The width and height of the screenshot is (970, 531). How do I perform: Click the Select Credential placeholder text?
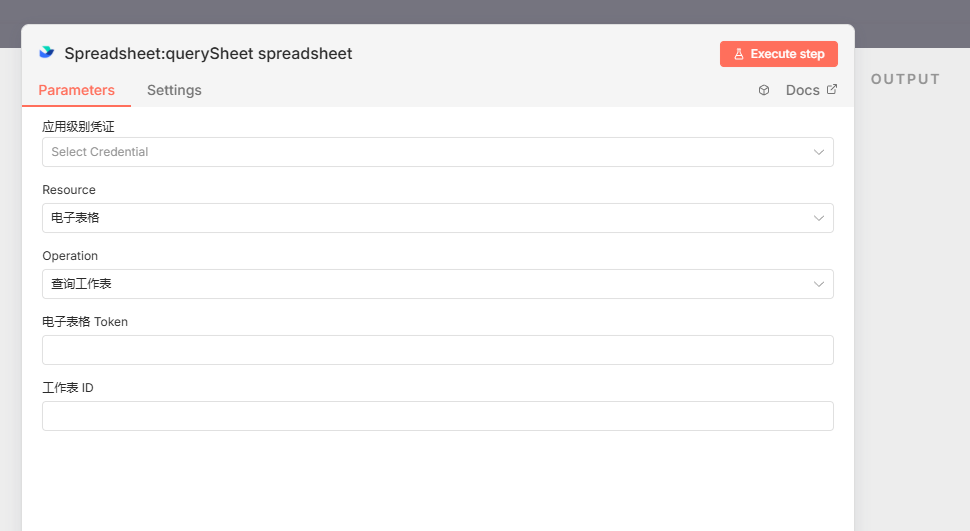pos(100,152)
